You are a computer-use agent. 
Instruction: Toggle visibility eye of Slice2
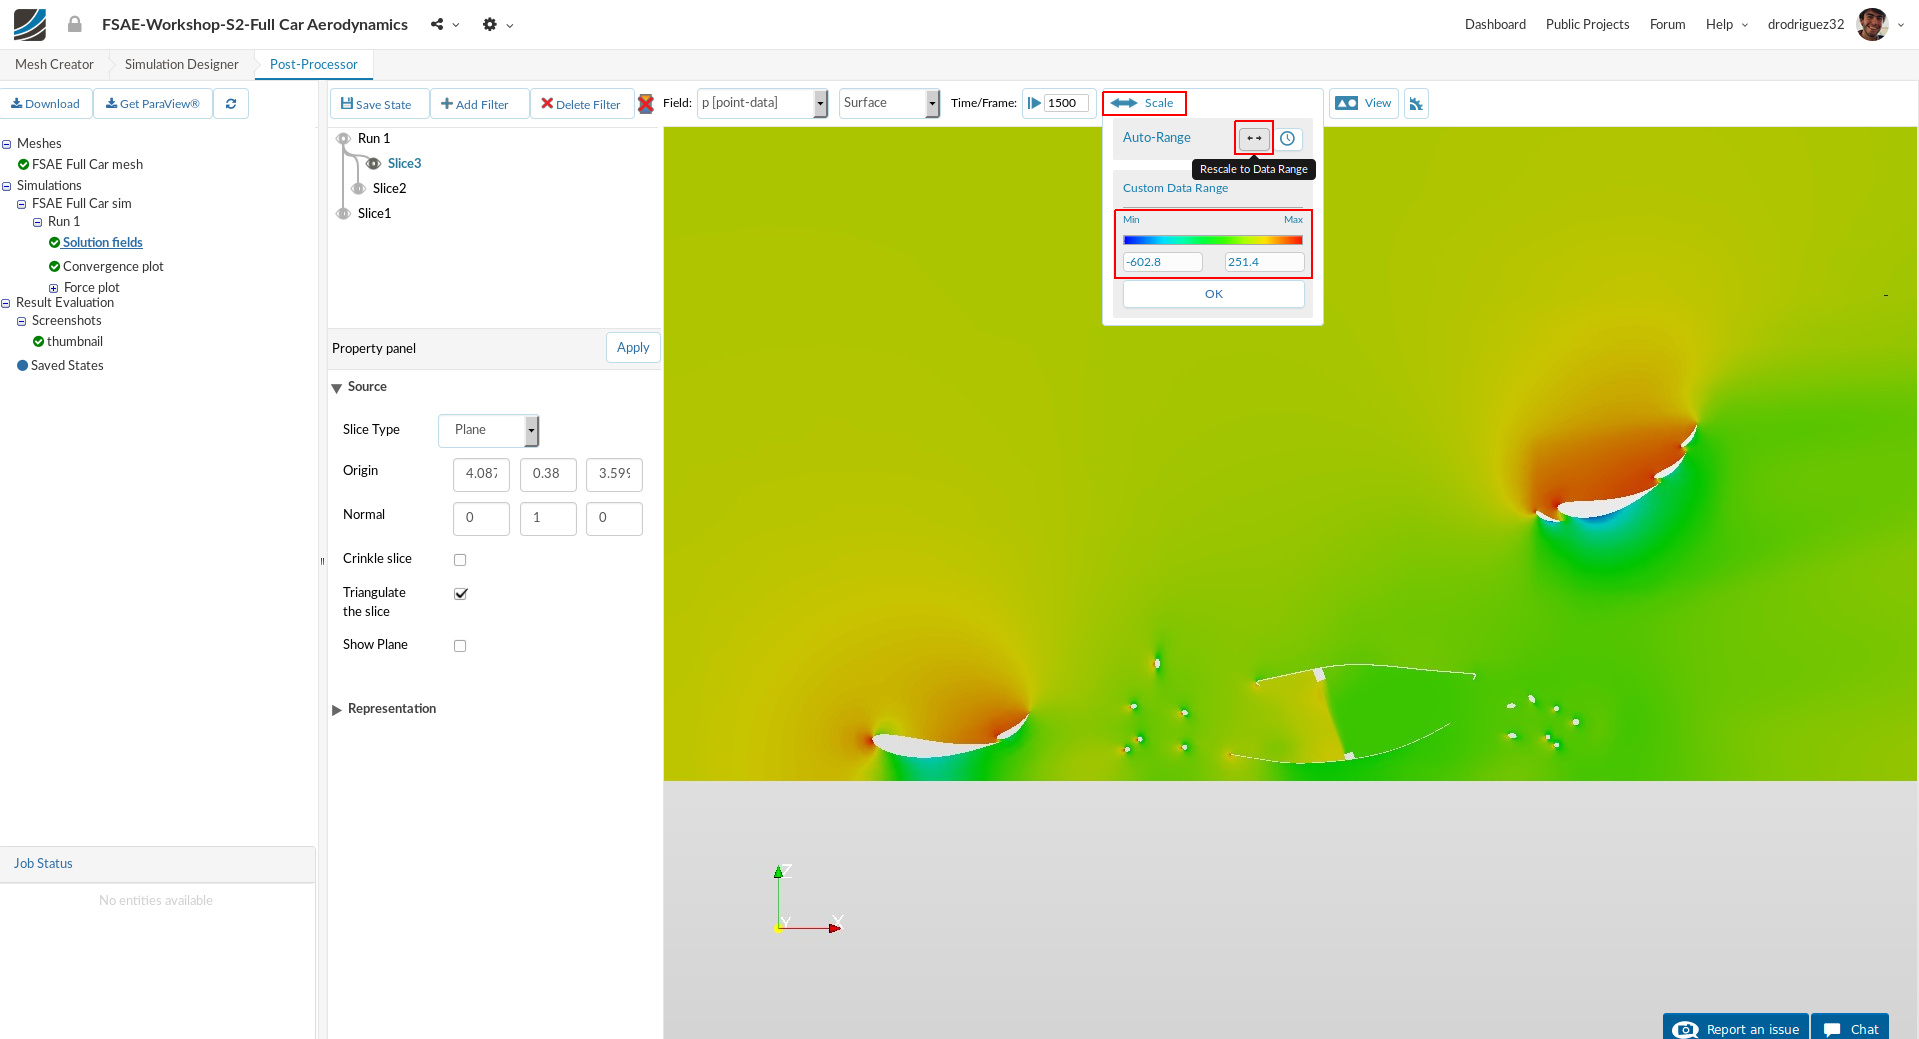(358, 188)
